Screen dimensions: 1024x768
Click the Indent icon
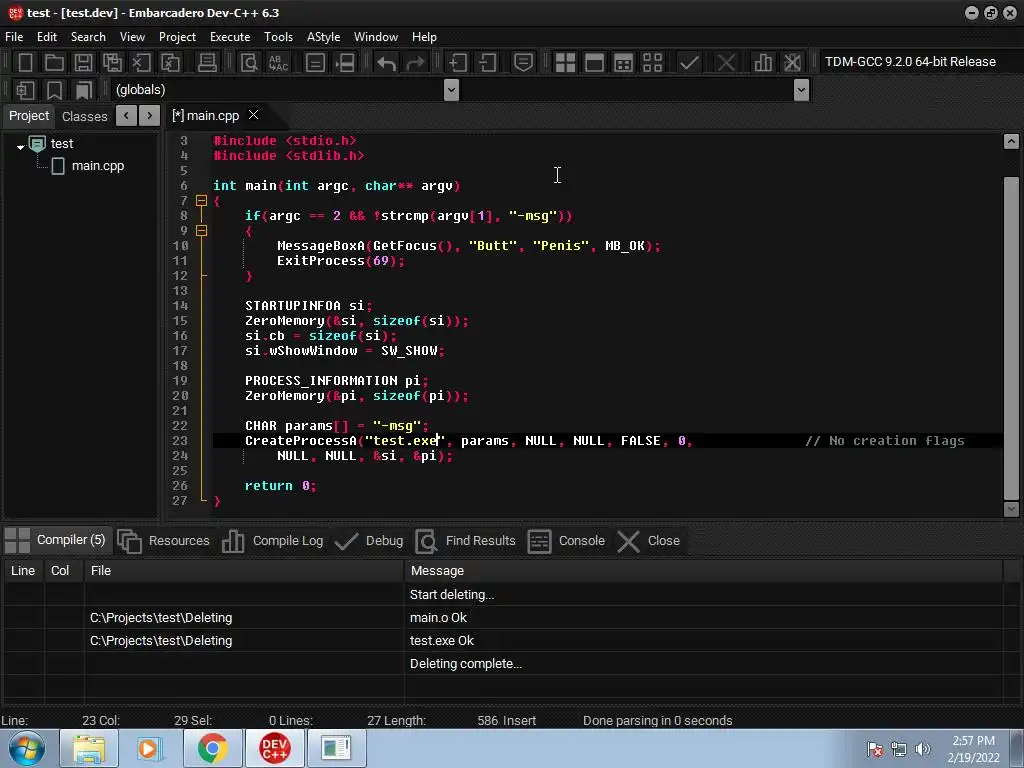point(458,63)
